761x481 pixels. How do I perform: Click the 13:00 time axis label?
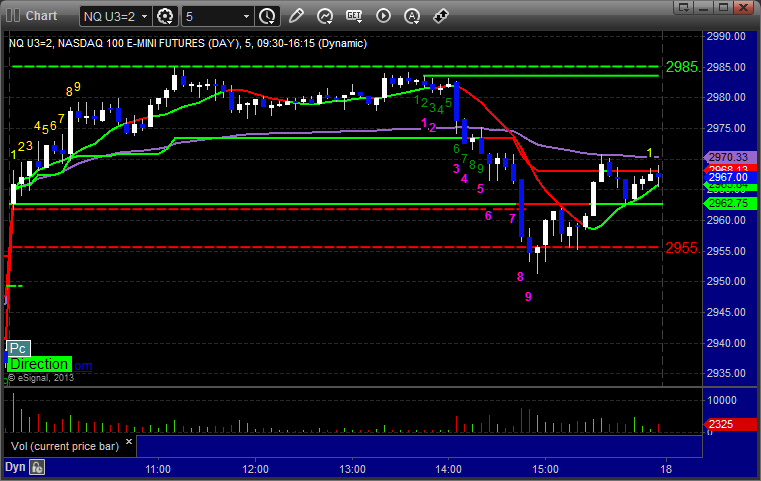pos(352,469)
